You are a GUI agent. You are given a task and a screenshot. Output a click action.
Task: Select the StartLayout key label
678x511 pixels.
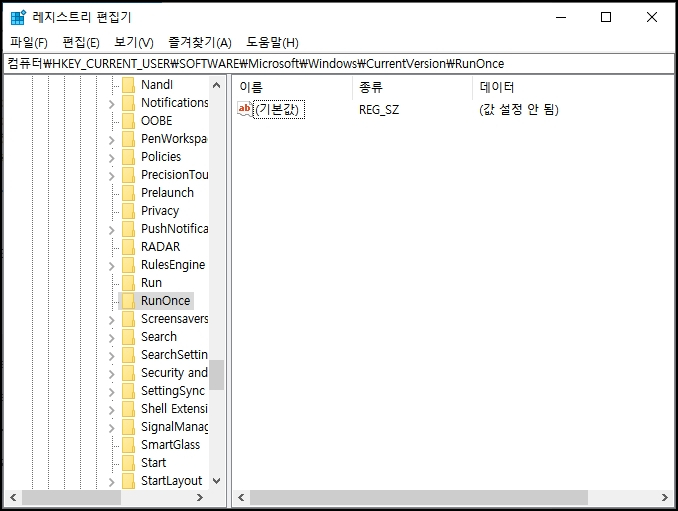(172, 481)
